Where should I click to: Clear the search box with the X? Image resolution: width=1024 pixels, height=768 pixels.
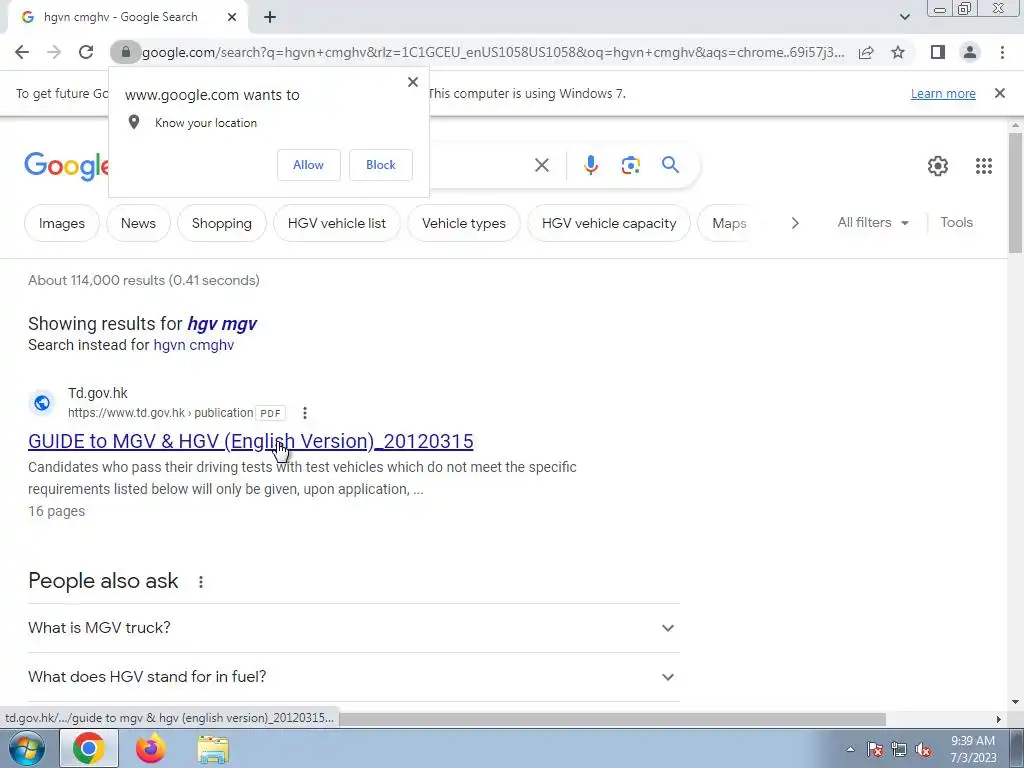(541, 165)
